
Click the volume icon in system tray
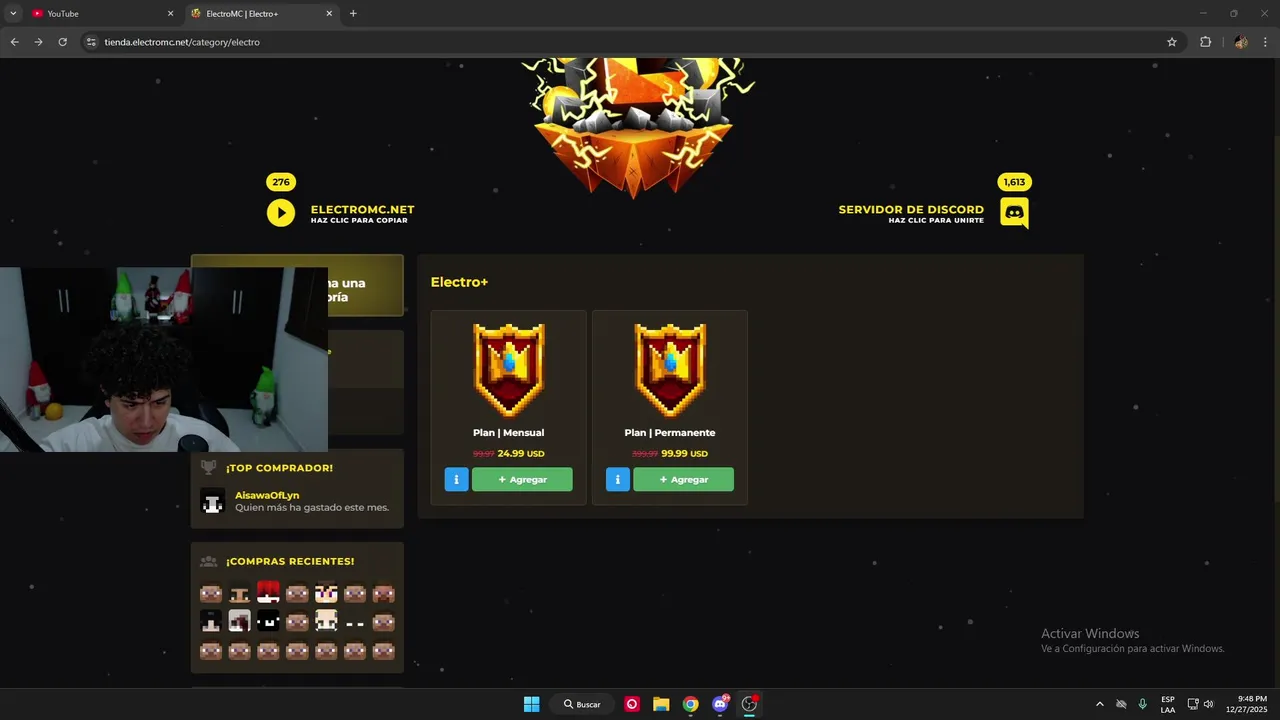point(1208,704)
